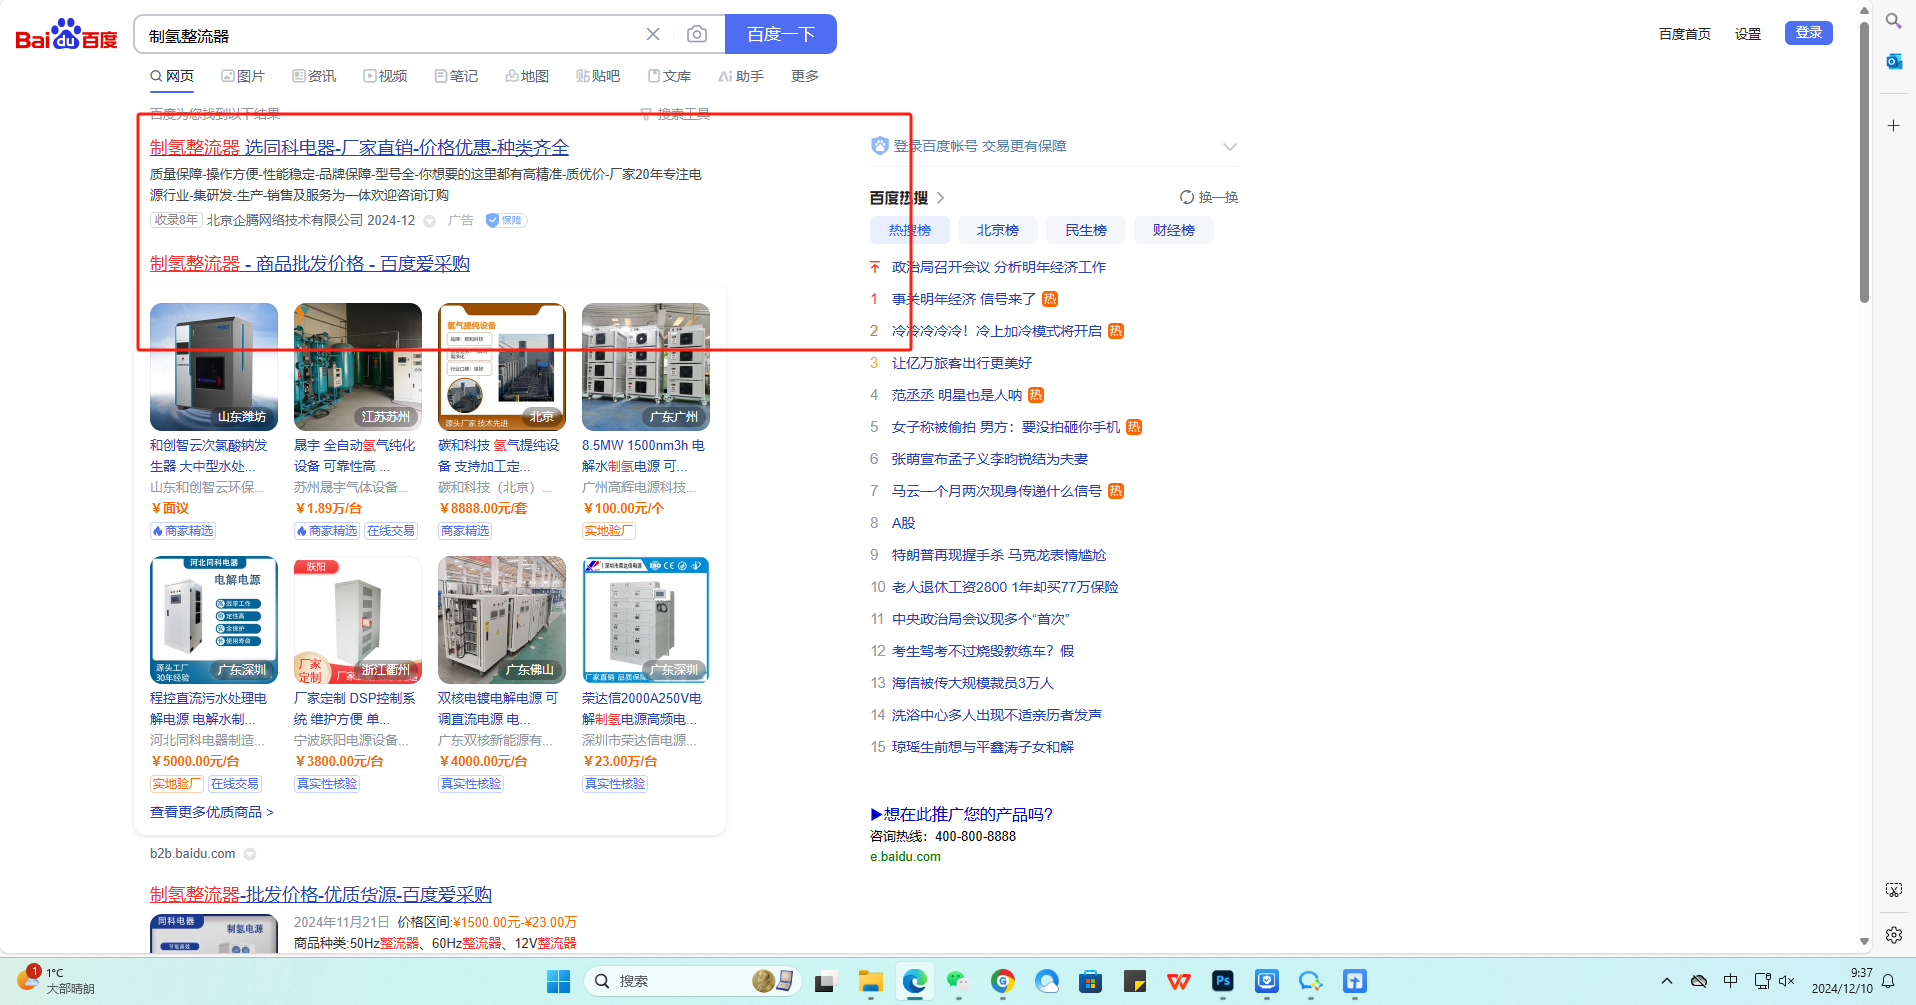This screenshot has height=1005, width=1916.
Task: Open Microsoft Store from the taskbar
Action: tap(1091, 981)
